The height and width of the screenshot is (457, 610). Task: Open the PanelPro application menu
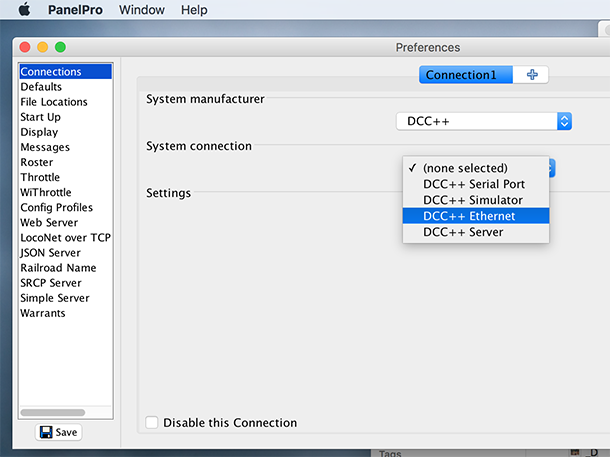[75, 9]
